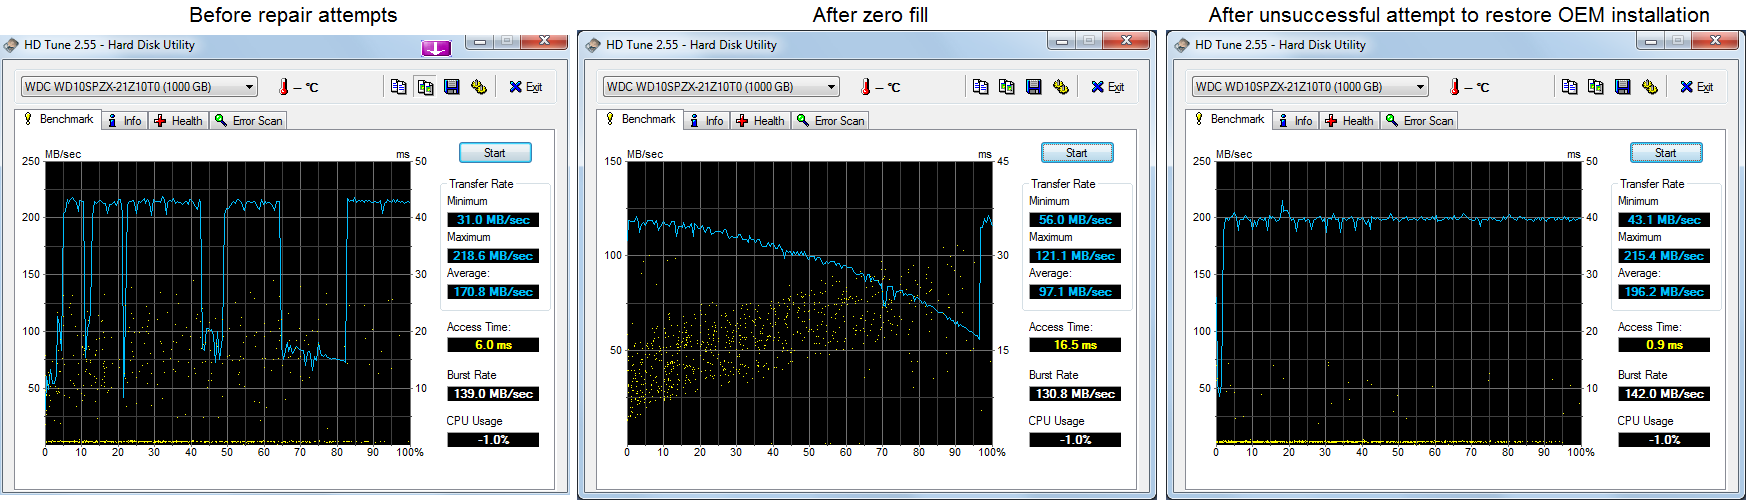Click copy screenshot icon in After zero fill window
The height and width of the screenshot is (500, 1750).
point(1007,87)
